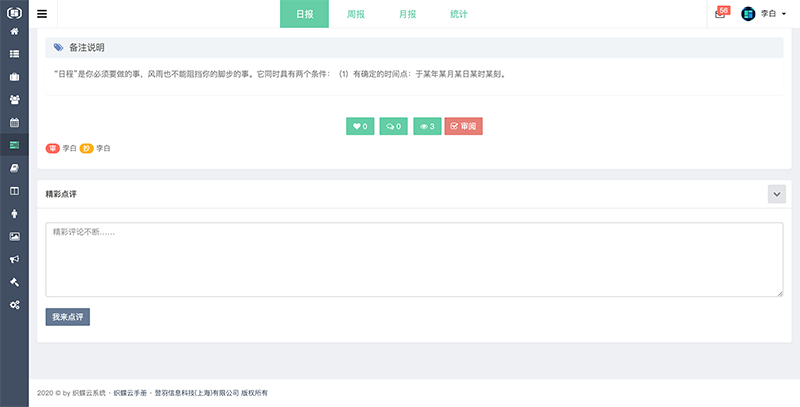Screen dimensions: 800x407
Task: Click the picture icon in sidebar
Action: click(14, 236)
